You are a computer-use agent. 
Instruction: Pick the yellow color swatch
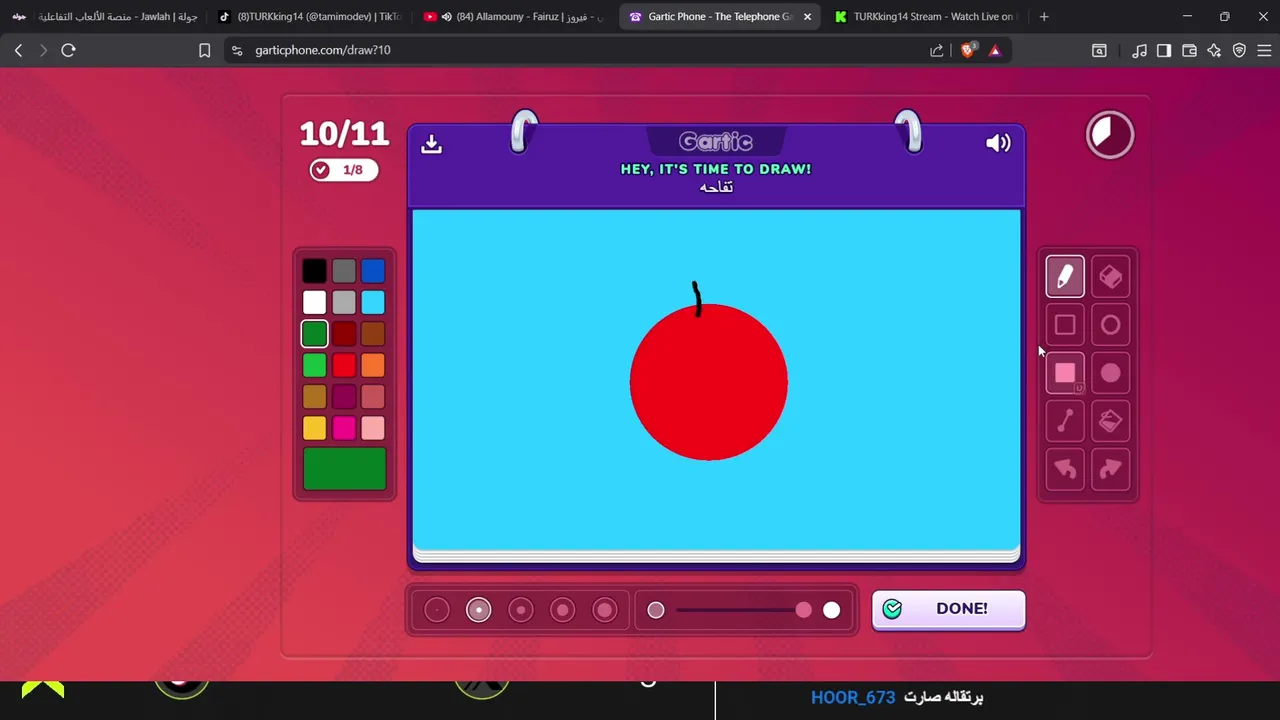[x=314, y=428]
